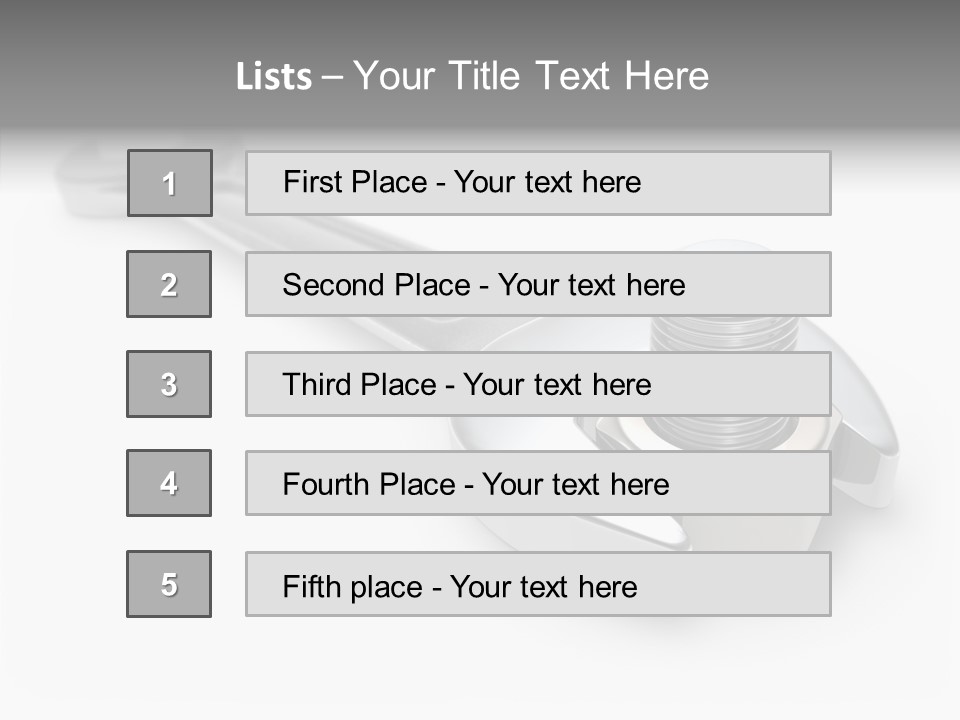The image size is (960, 720).
Task: Click the Fifth place text bar
Action: (x=538, y=584)
